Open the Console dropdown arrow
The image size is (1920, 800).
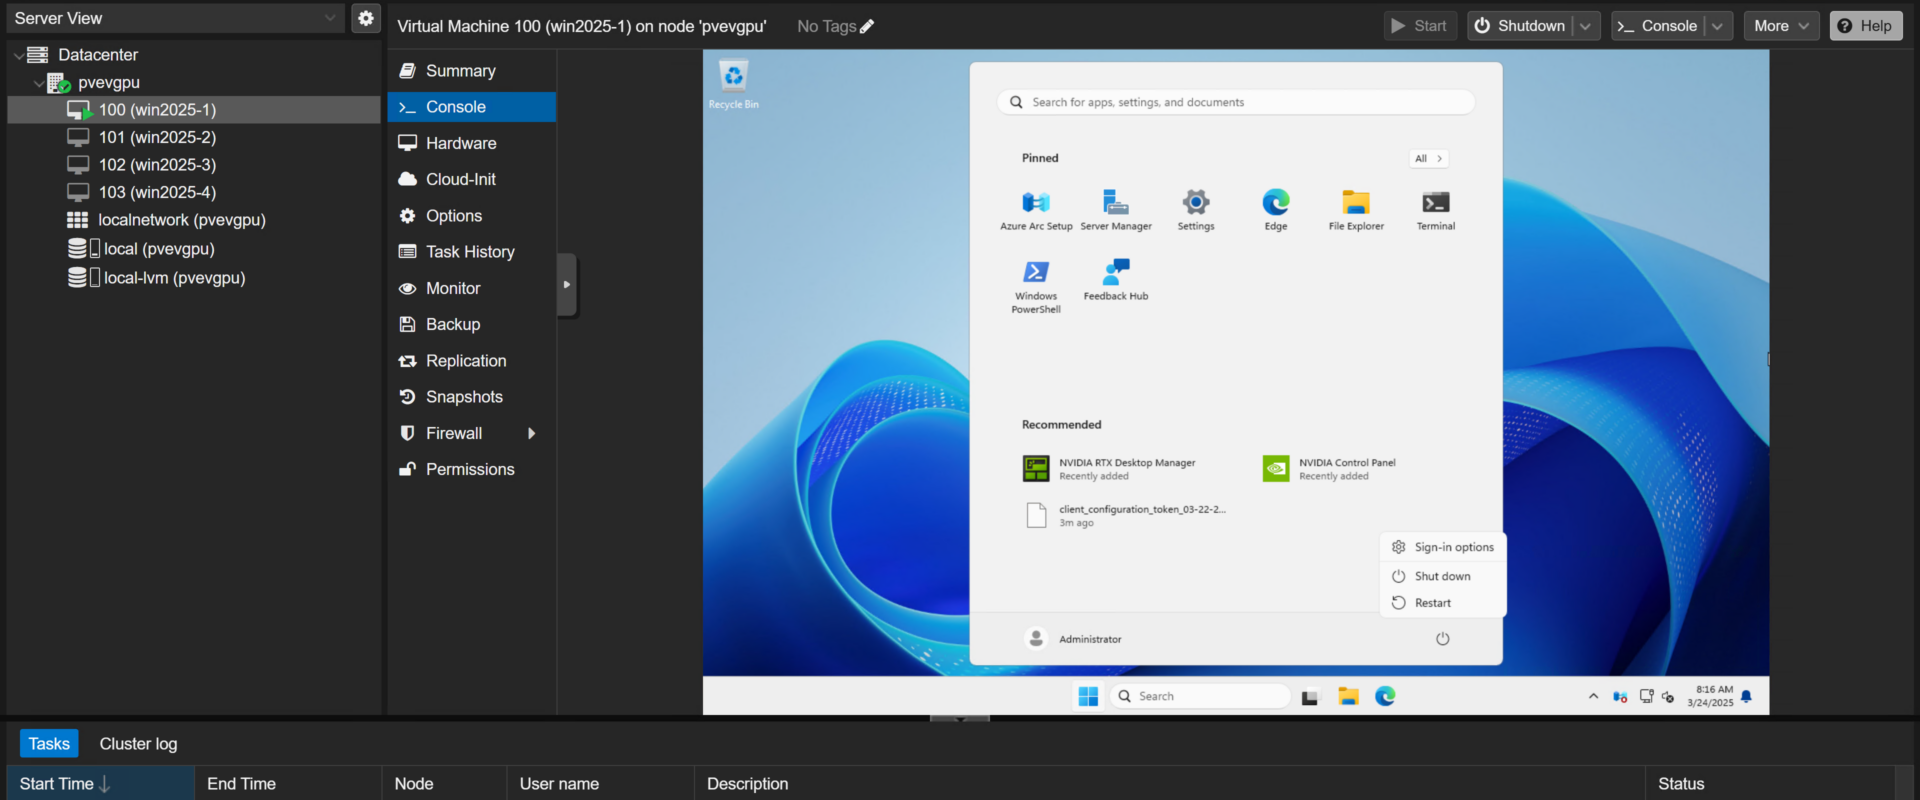pos(1717,26)
